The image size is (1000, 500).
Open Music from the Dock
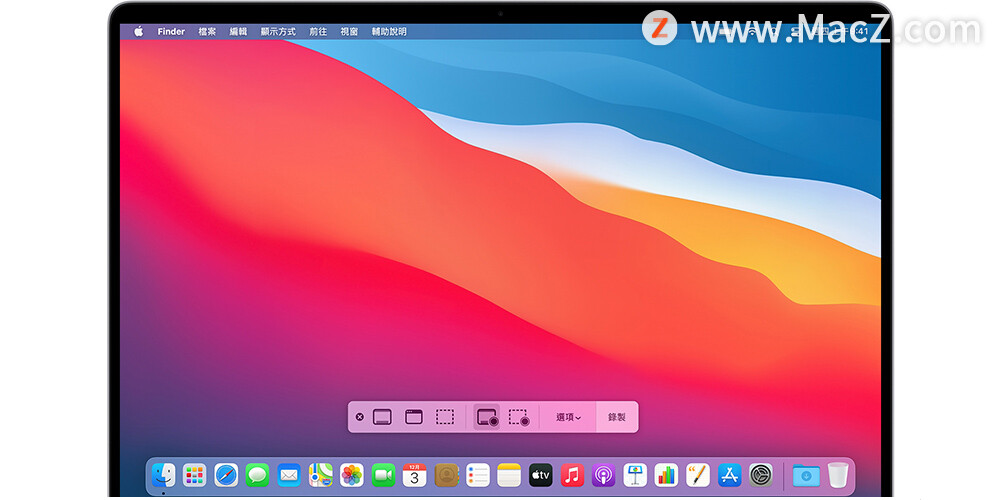[x=572, y=475]
